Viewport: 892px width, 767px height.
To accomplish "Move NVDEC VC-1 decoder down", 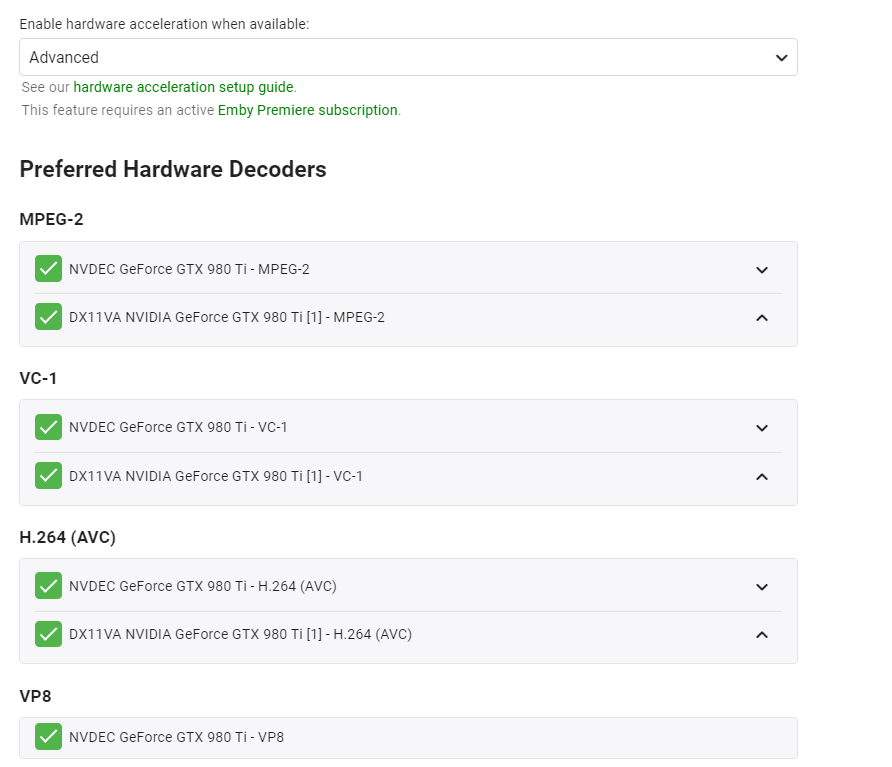I will [762, 428].
